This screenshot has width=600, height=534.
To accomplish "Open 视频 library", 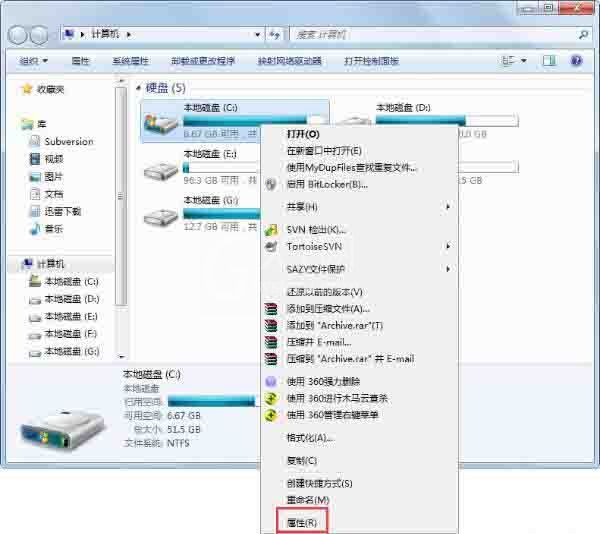I will (x=54, y=159).
